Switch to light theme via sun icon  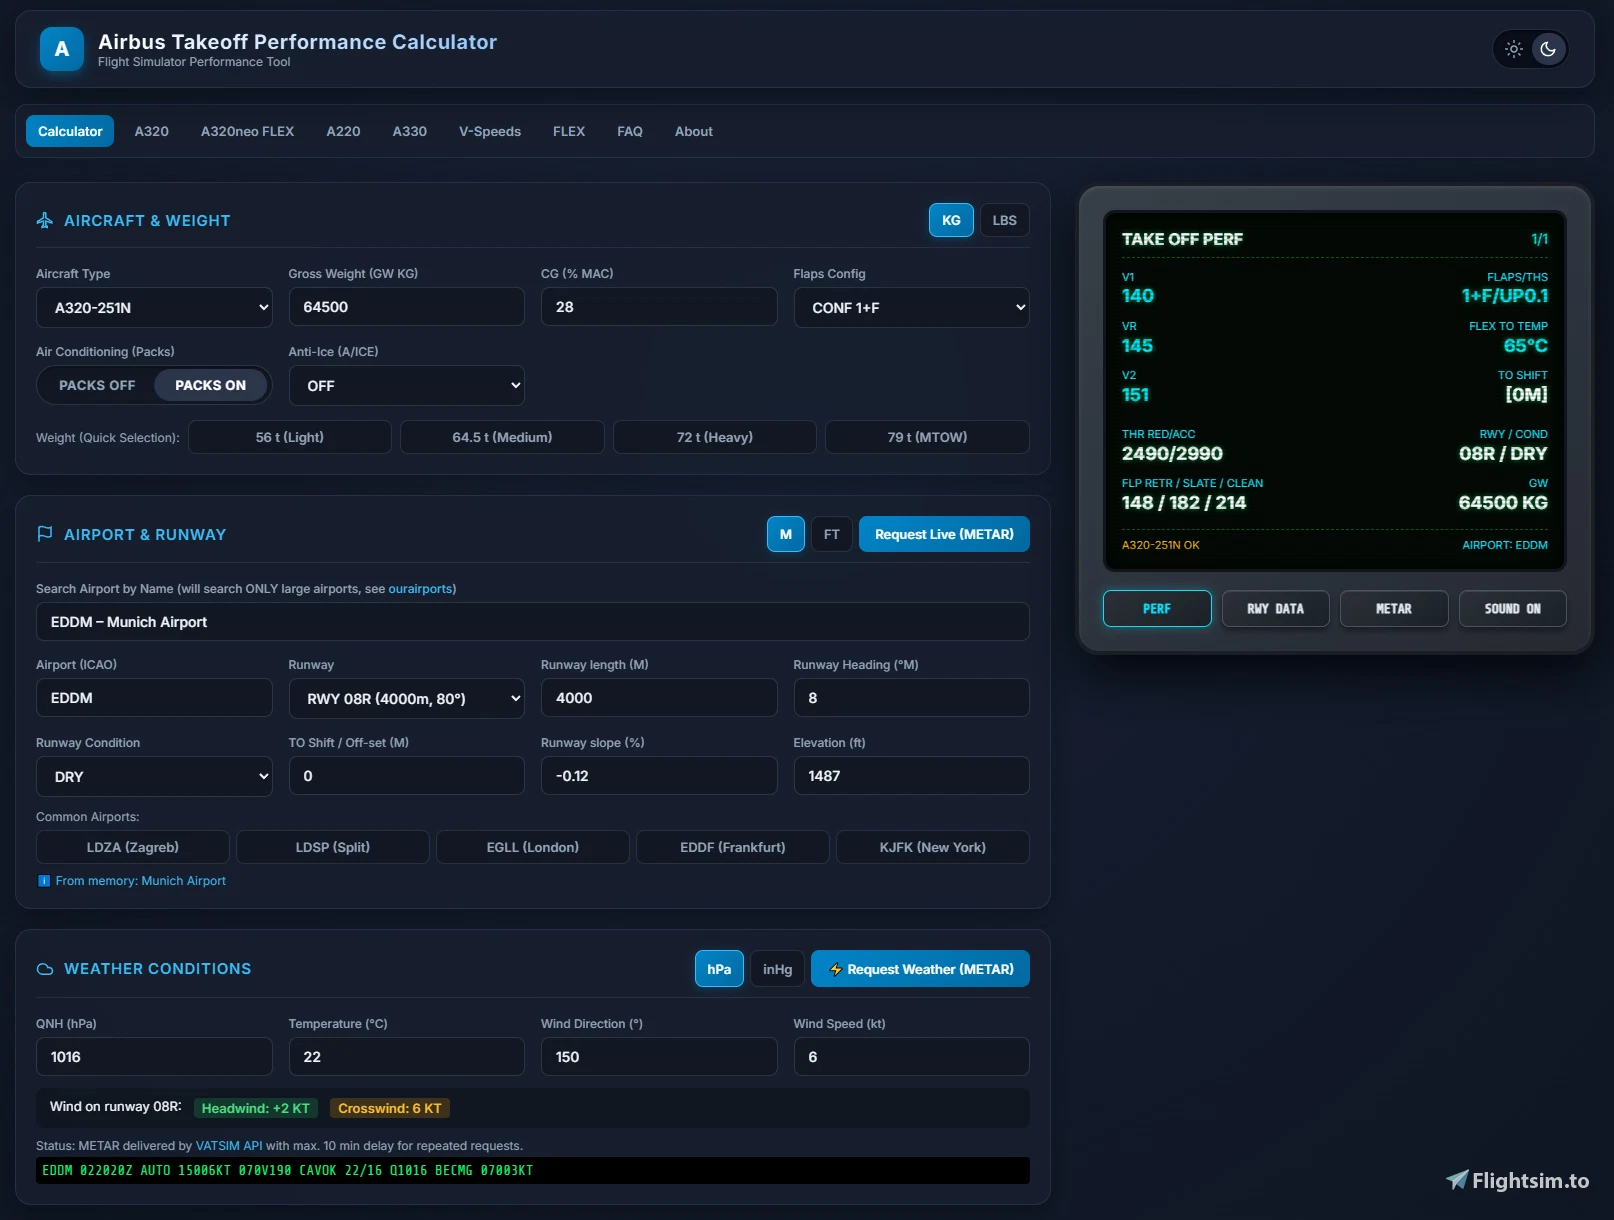[x=1514, y=49]
